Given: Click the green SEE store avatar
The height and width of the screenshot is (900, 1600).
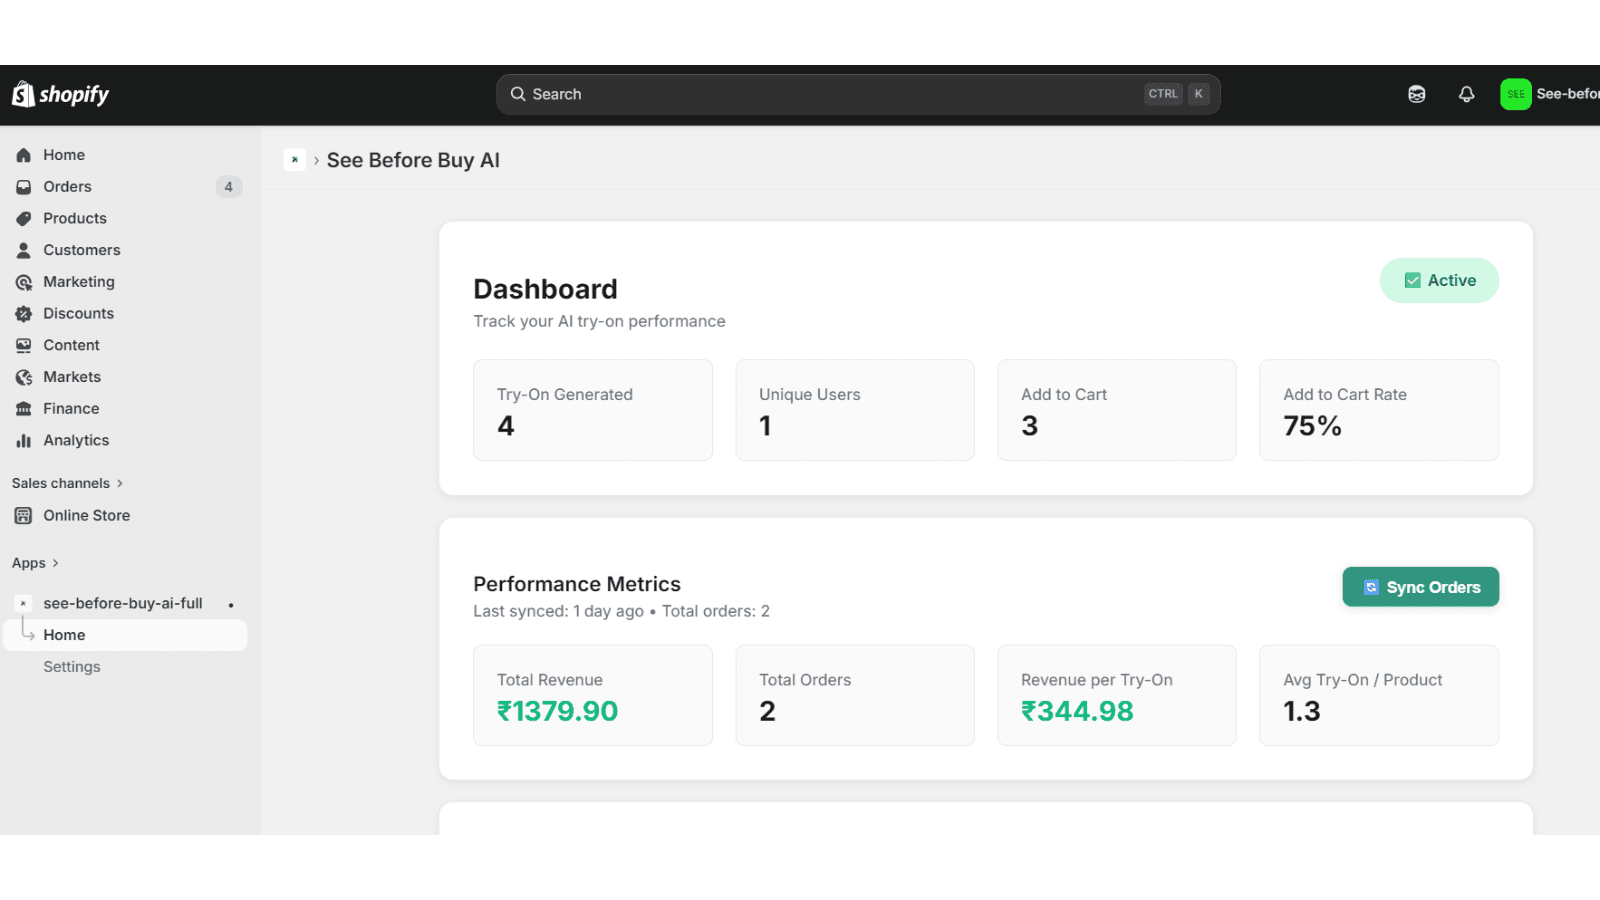Looking at the screenshot, I should [x=1516, y=94].
